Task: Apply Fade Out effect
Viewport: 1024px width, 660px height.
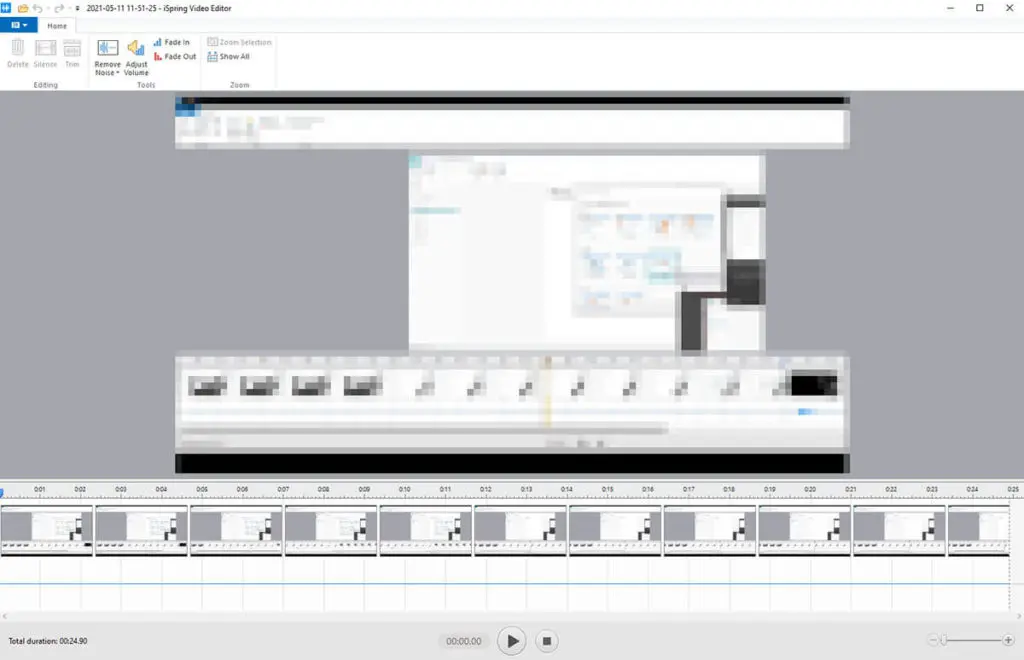Action: pos(175,57)
